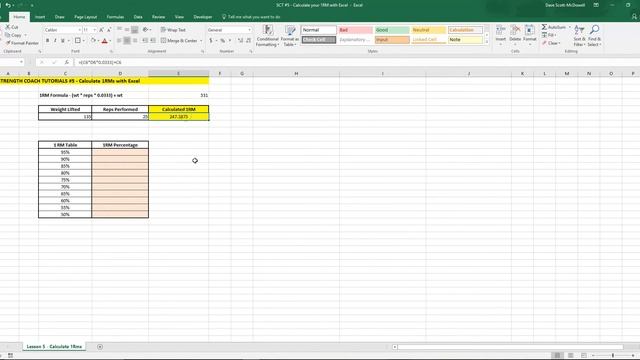Click the Copy command in Clipboard

tap(13, 35)
